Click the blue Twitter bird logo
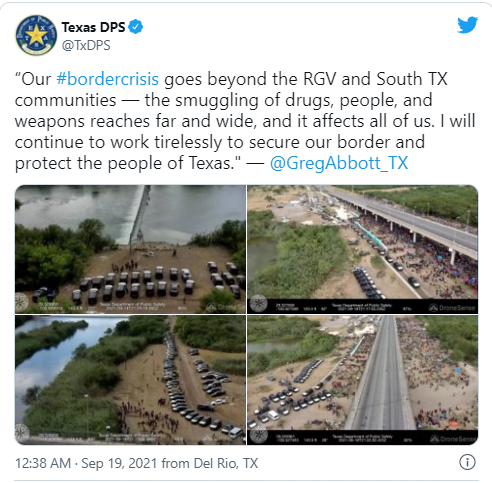 [x=467, y=25]
